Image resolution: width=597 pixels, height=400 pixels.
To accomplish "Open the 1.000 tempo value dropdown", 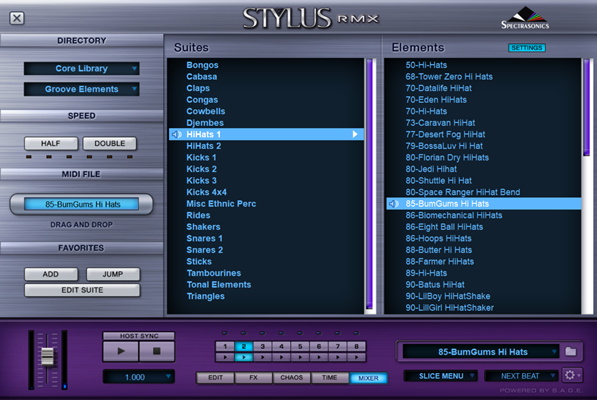I will click(139, 377).
